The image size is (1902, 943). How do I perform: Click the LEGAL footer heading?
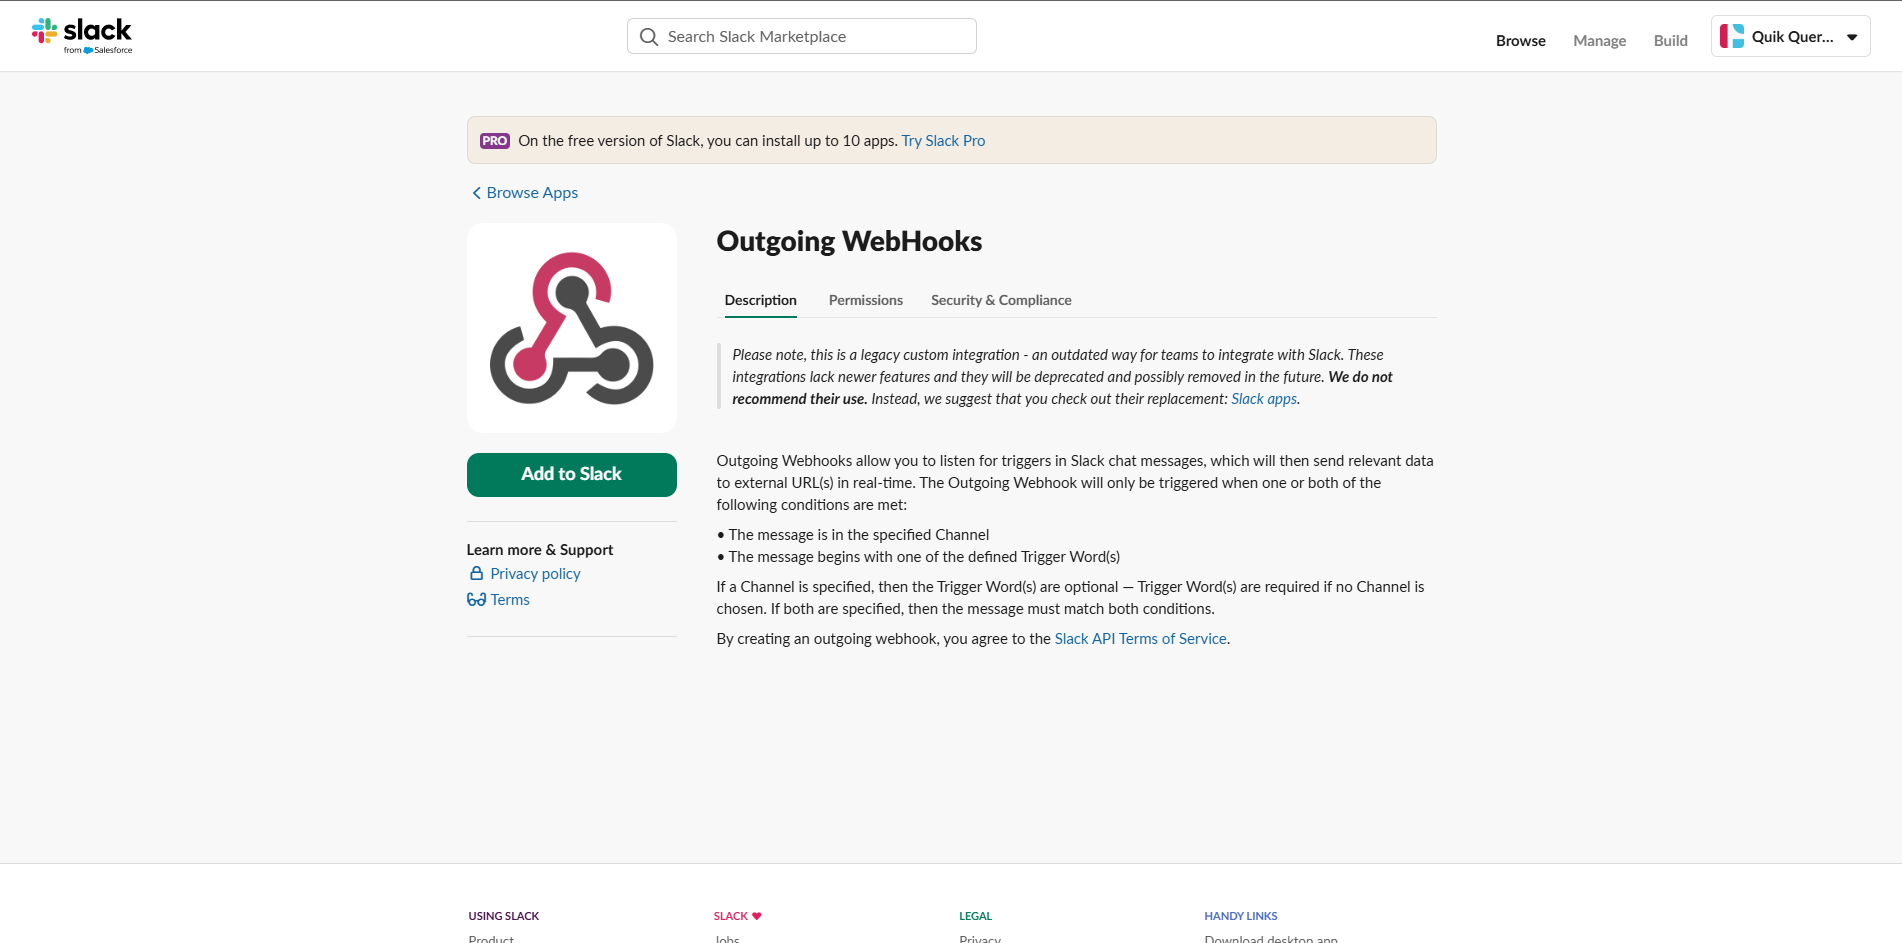tap(976, 916)
